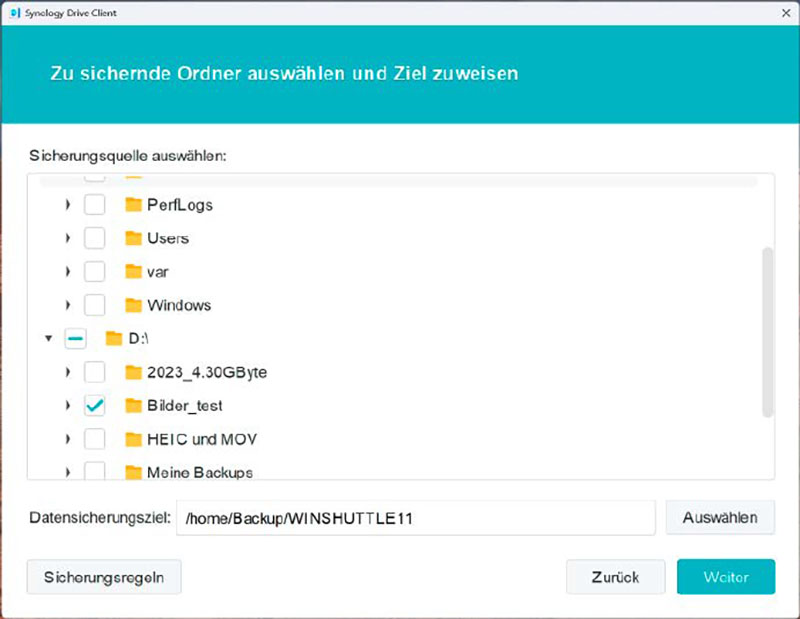Uncheck the Bilder_test checkbox
800x619 pixels.
tap(94, 406)
